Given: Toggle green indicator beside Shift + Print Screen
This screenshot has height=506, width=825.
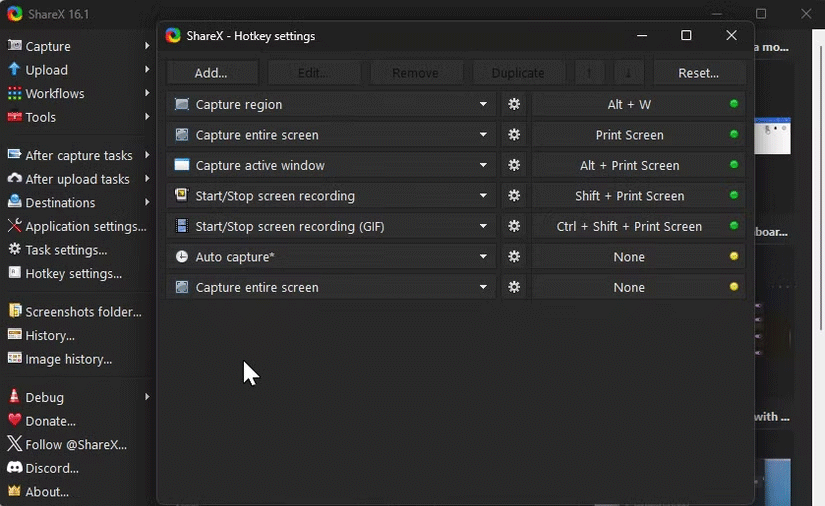Looking at the screenshot, I should pyautogui.click(x=734, y=196).
